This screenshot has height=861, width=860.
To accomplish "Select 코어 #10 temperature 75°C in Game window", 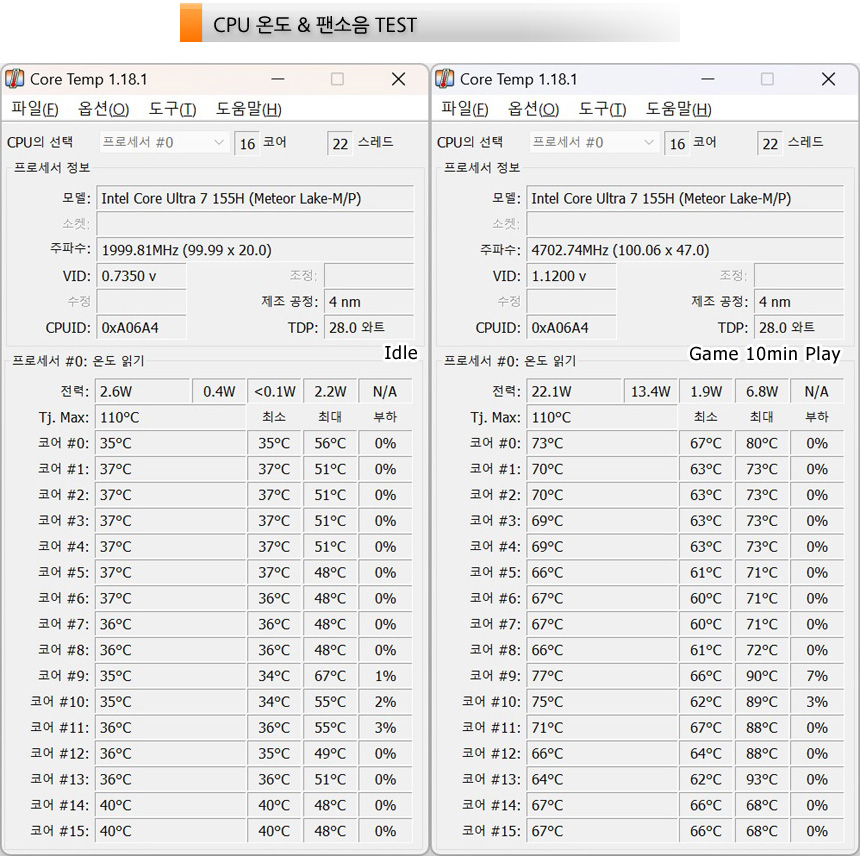I will click(x=602, y=702).
